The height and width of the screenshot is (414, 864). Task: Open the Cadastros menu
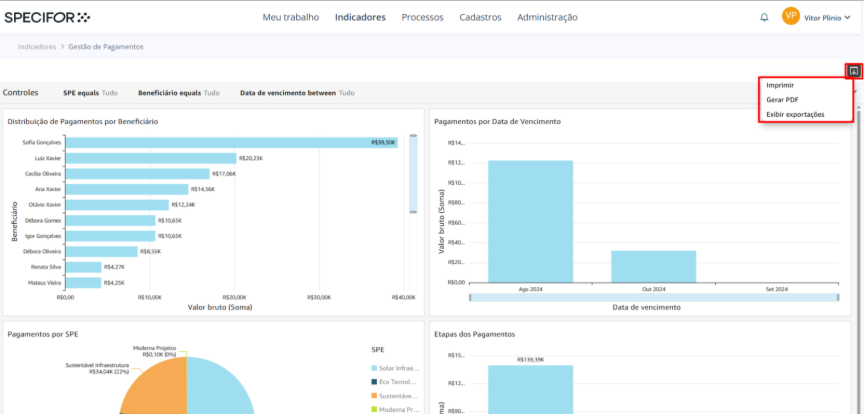coord(480,17)
